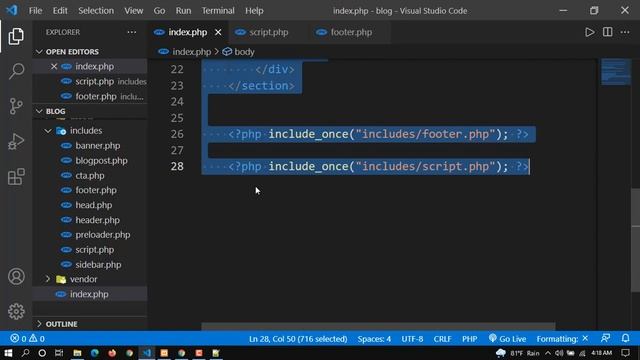Open editor More Actions ellipsis
The image size is (640, 360).
click(625, 32)
